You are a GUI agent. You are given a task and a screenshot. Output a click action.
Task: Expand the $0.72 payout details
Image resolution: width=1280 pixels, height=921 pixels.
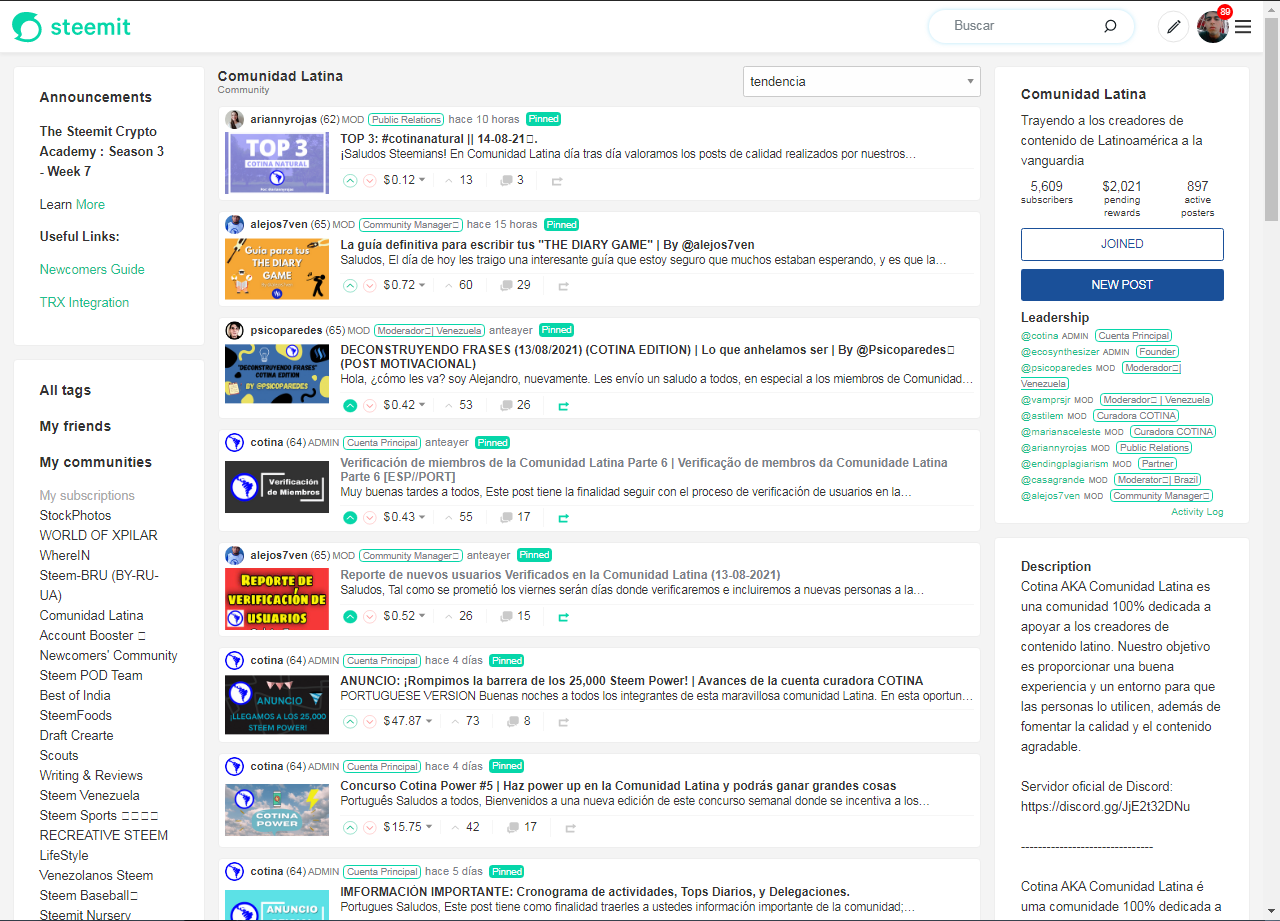click(x=405, y=285)
